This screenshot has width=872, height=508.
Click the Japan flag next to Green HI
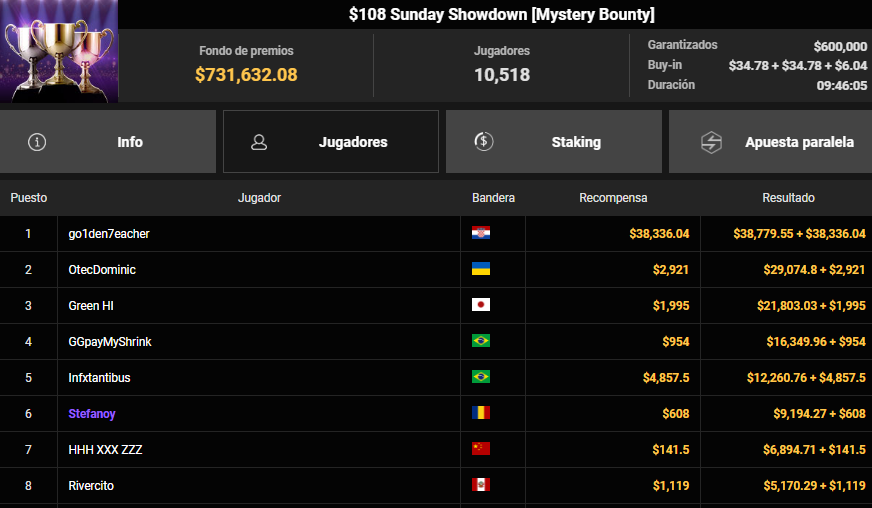point(481,305)
